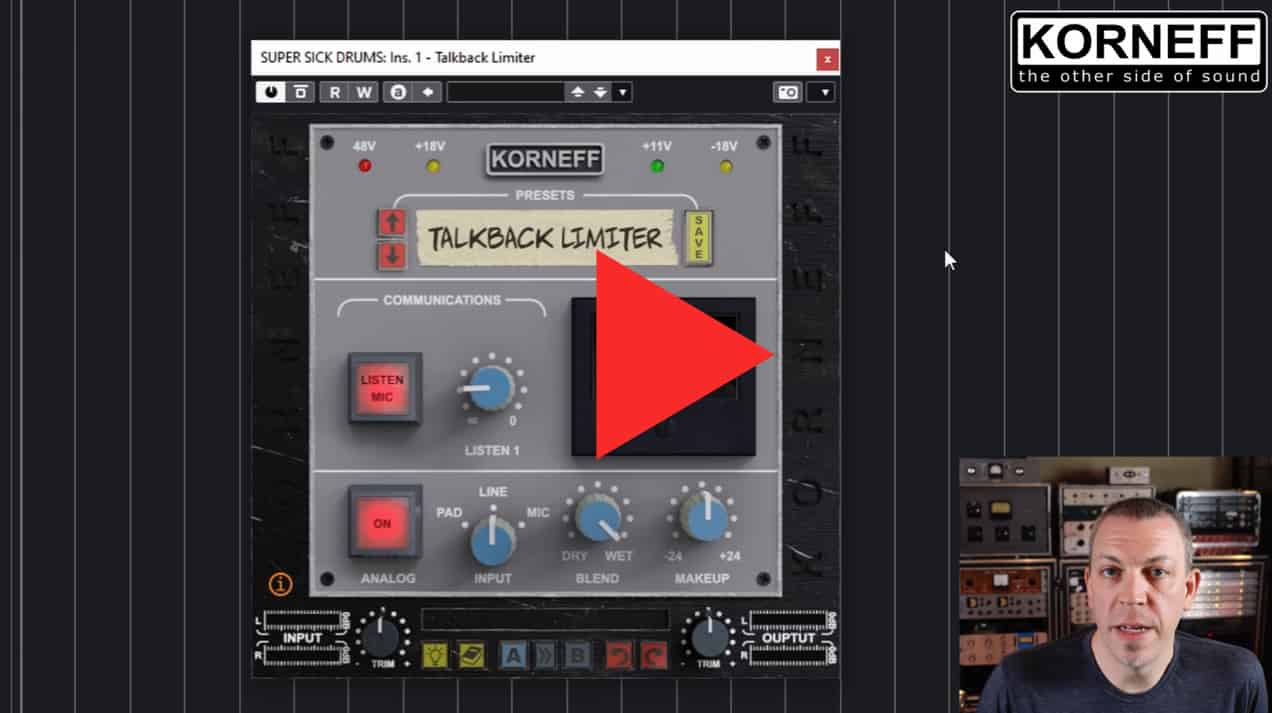Click the copy A to B chevron button

(x=544, y=655)
